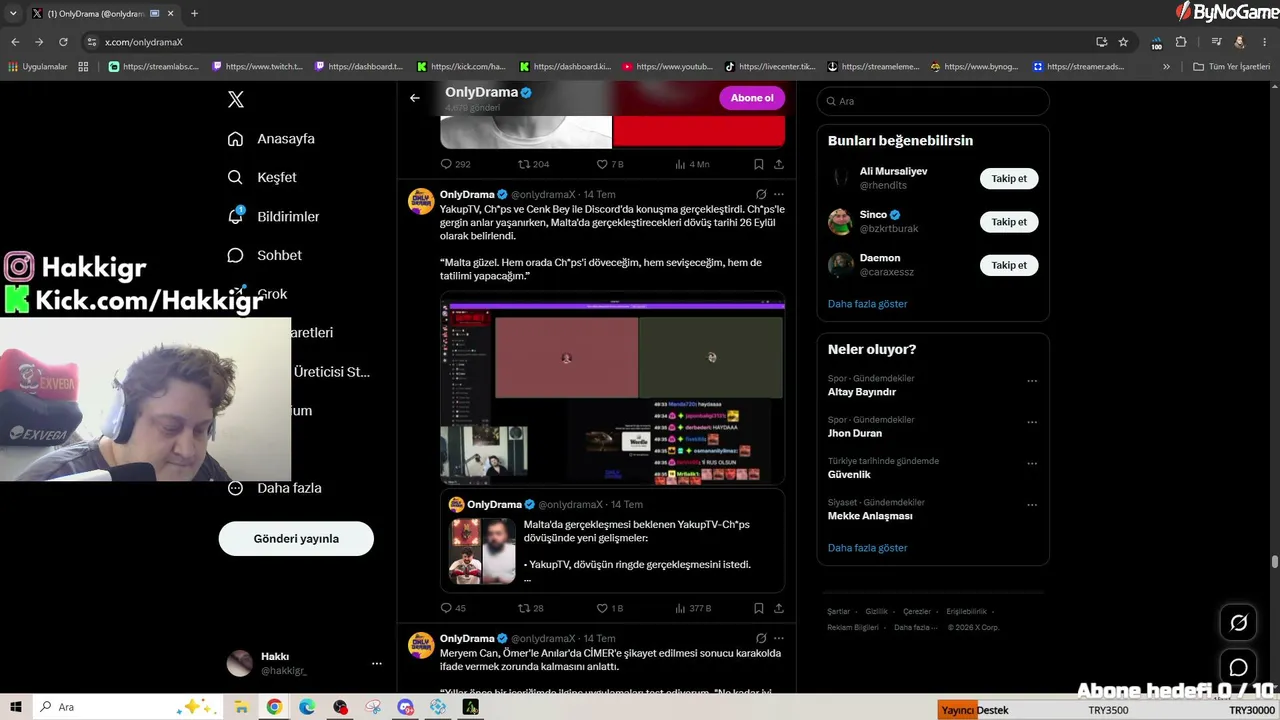Viewport: 1280px width, 720px height.
Task: Open Microsoft Edge from the taskbar
Action: [x=307, y=707]
